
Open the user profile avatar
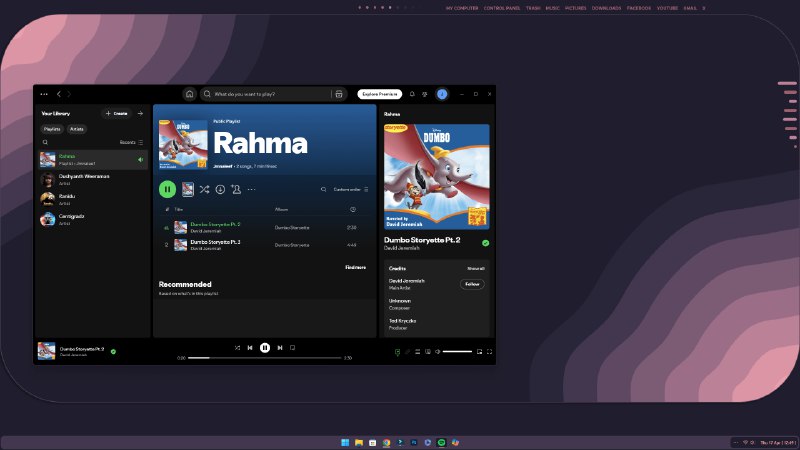[442, 94]
